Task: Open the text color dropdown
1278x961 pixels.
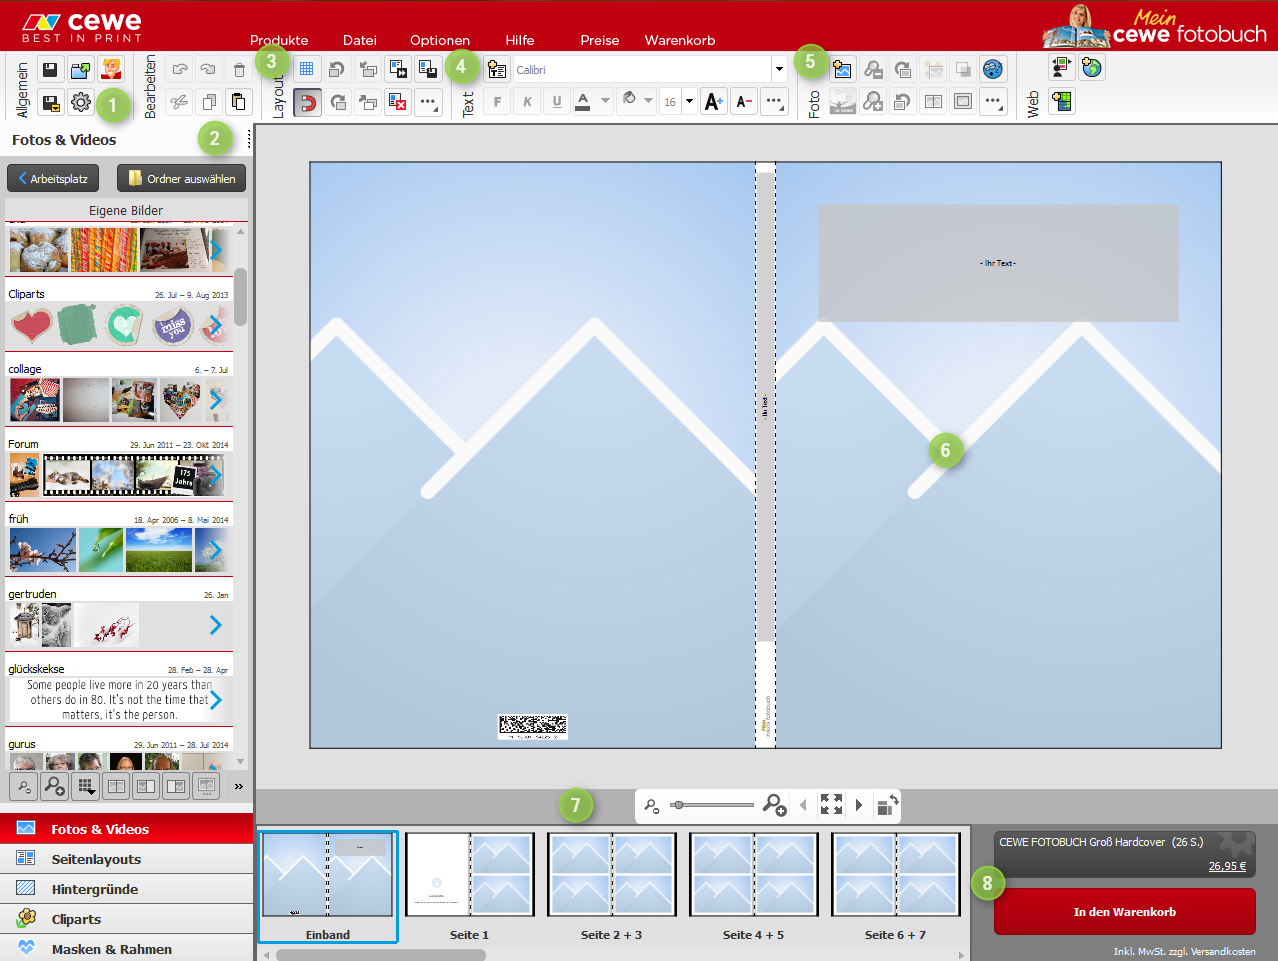Action: point(605,101)
